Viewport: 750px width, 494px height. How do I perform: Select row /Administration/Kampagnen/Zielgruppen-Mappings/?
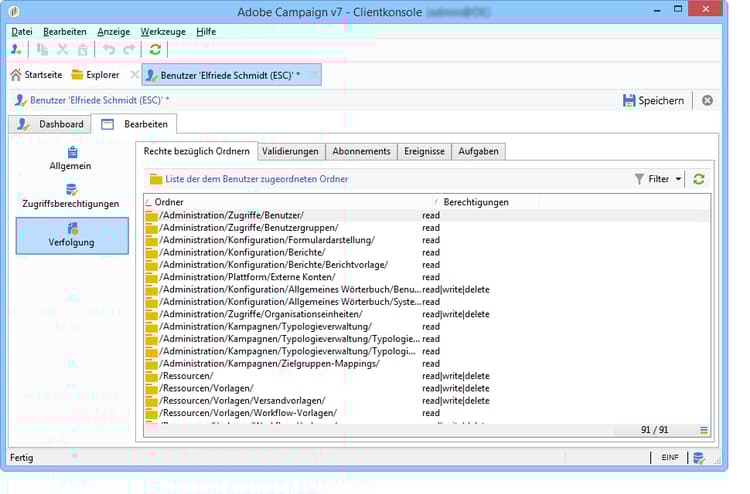tap(426, 364)
